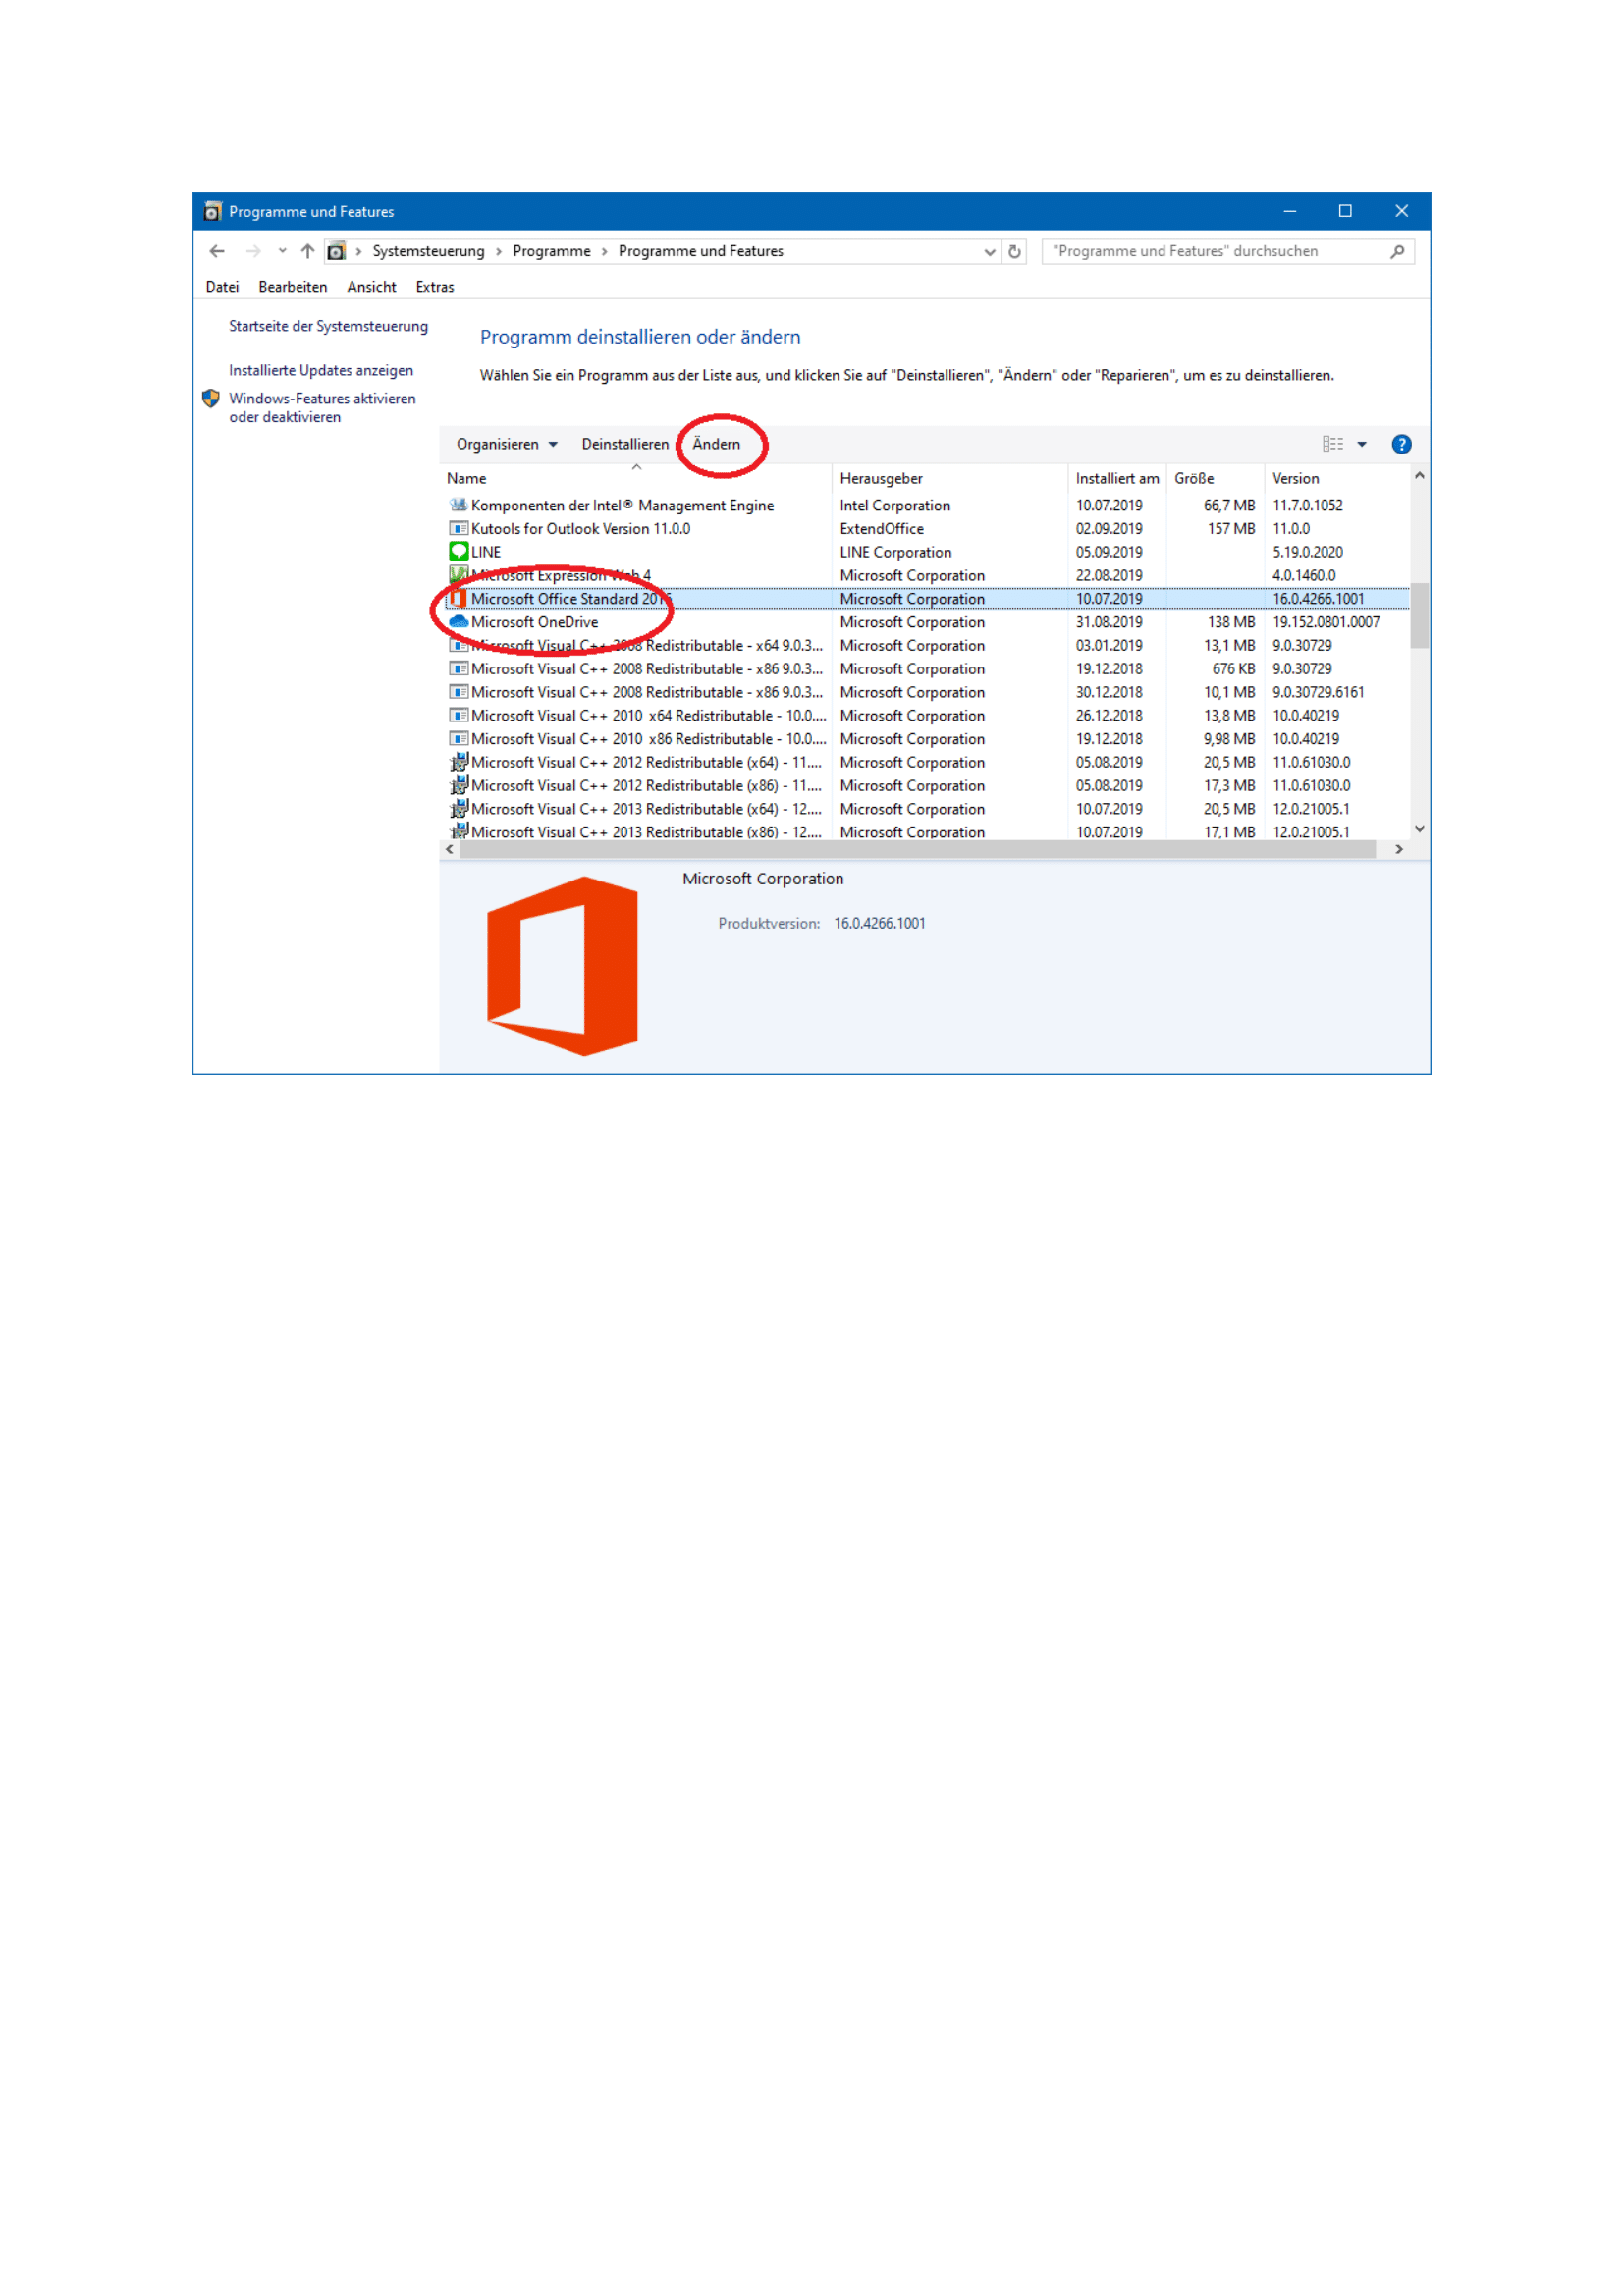
Task: Click LINE Corporation publisher cell
Action: [x=895, y=552]
